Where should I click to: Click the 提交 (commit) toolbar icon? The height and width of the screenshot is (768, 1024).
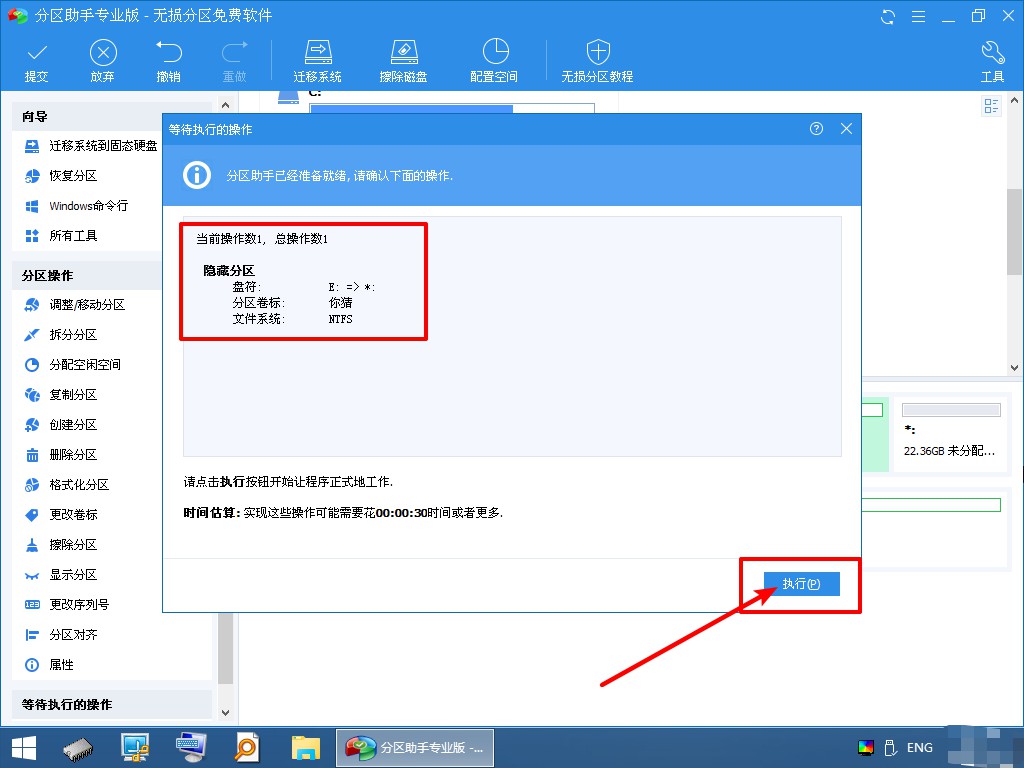(x=37, y=61)
